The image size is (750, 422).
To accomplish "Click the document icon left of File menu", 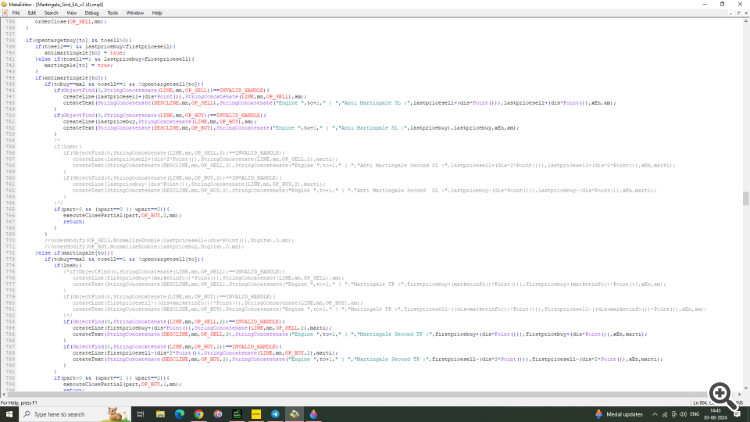I will click(5, 13).
